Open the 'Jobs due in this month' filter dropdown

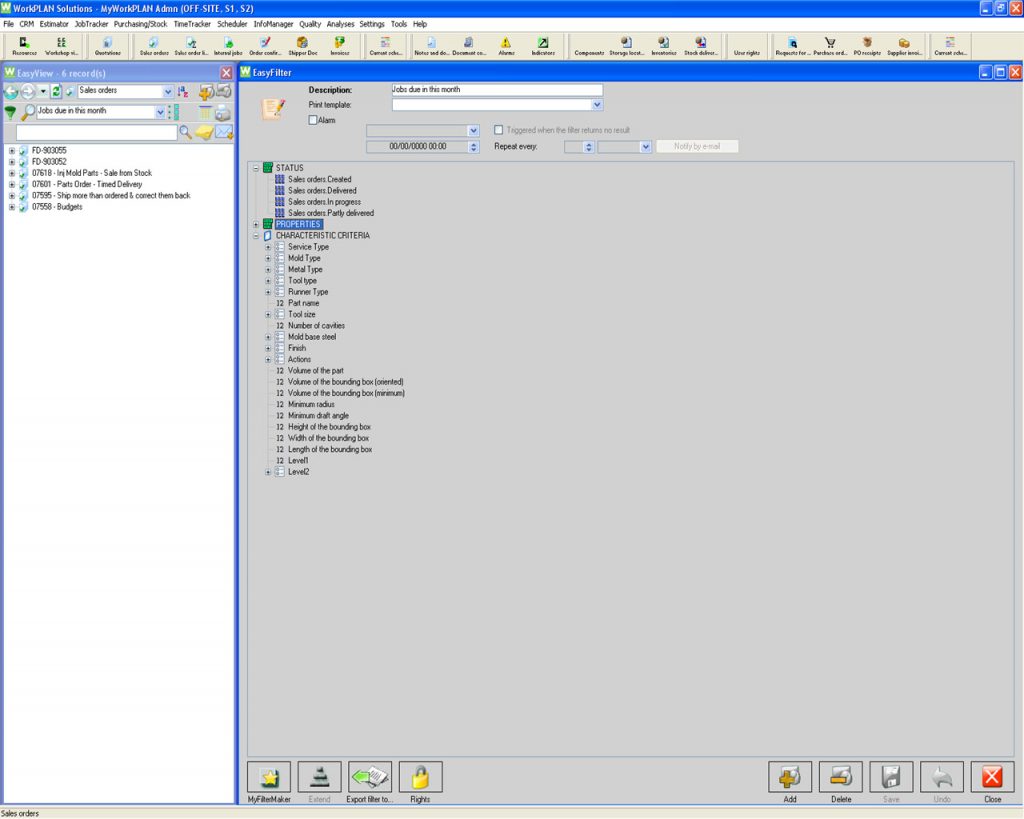point(160,112)
